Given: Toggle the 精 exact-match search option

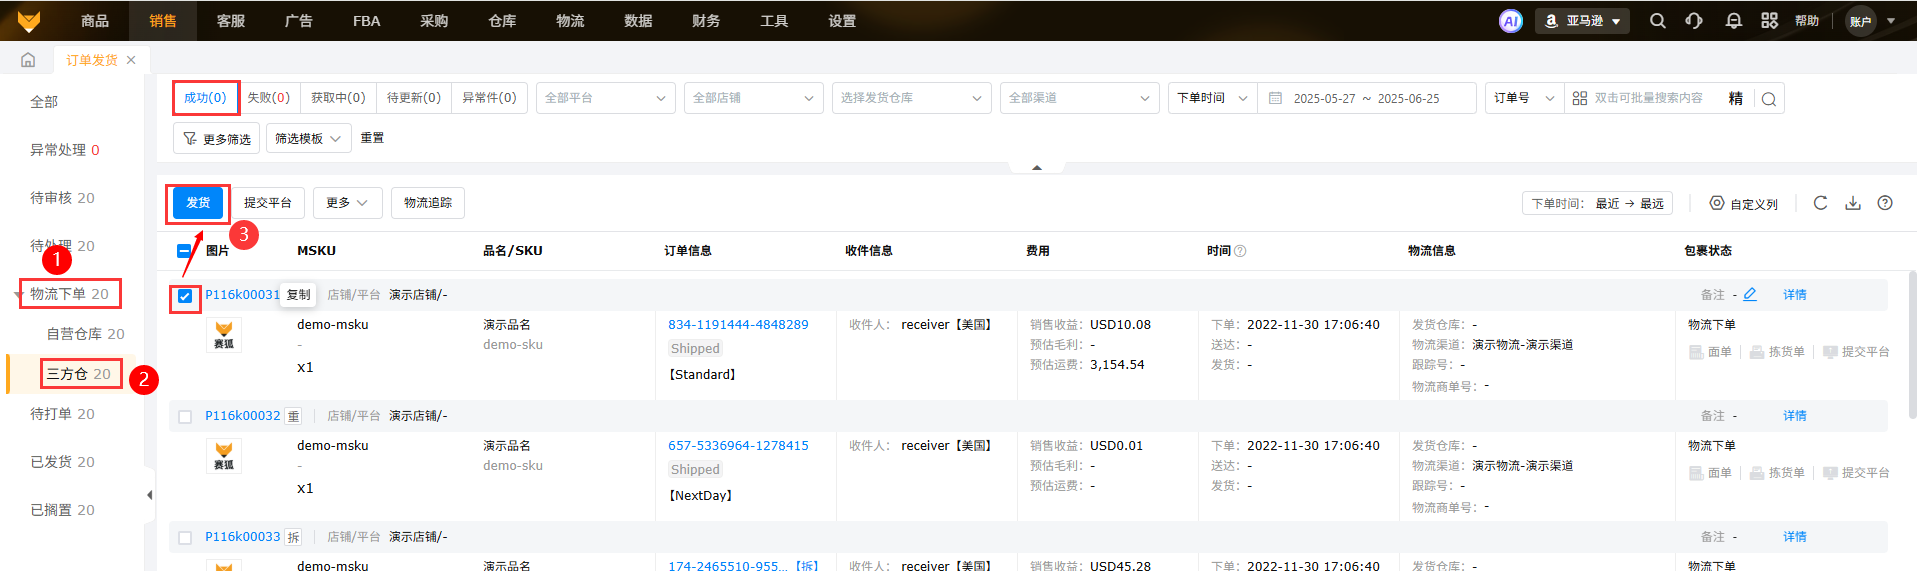Looking at the screenshot, I should (1736, 98).
